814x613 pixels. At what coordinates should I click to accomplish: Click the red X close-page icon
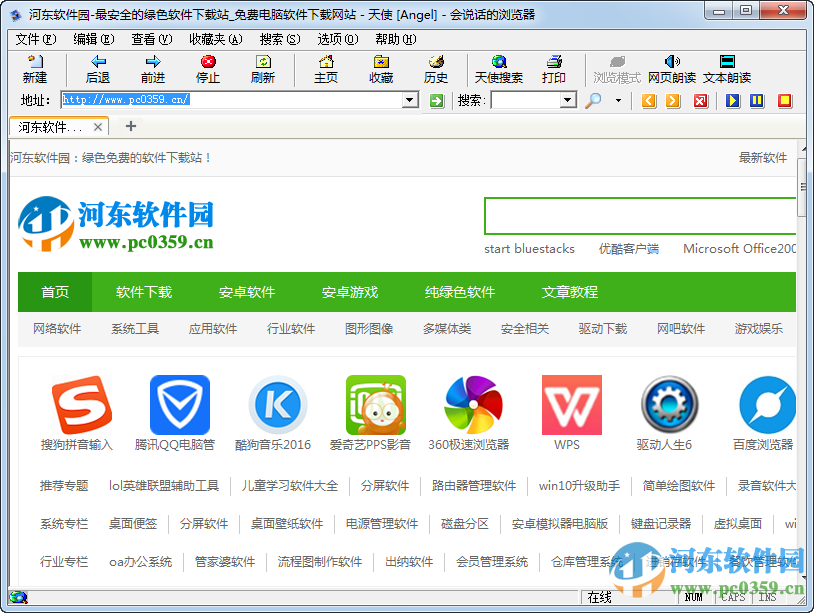click(701, 100)
